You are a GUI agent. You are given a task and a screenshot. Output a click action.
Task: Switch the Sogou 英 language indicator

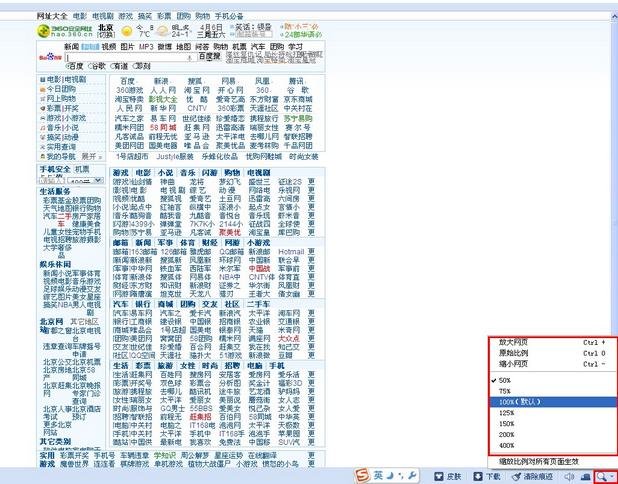(x=378, y=475)
